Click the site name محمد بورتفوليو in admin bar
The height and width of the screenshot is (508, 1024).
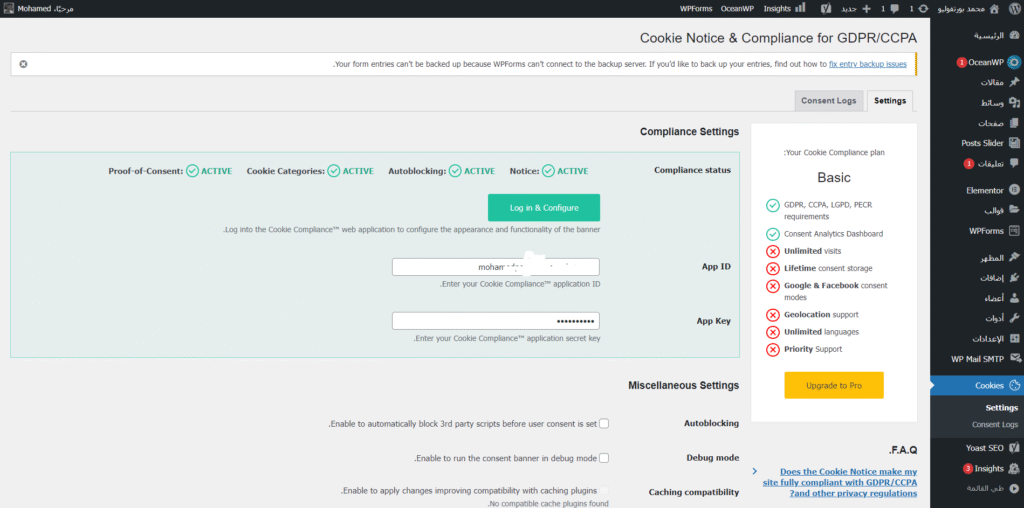pyautogui.click(x=961, y=8)
